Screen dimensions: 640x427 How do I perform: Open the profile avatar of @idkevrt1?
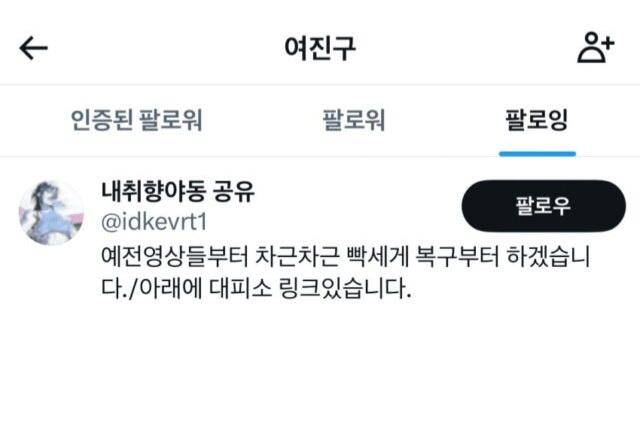[x=51, y=213]
